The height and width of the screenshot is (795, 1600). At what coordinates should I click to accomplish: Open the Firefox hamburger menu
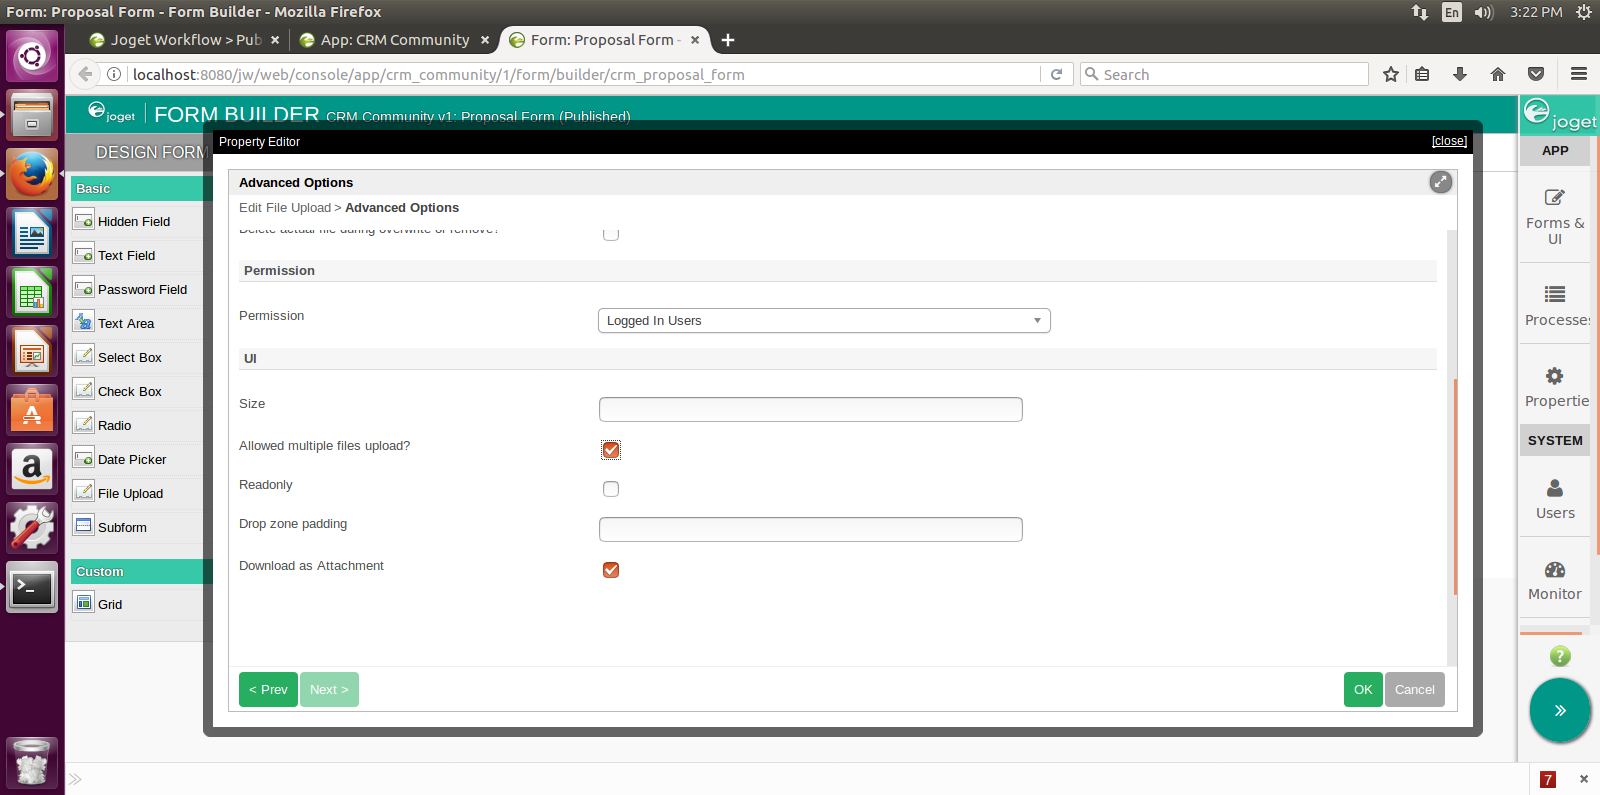point(1579,74)
